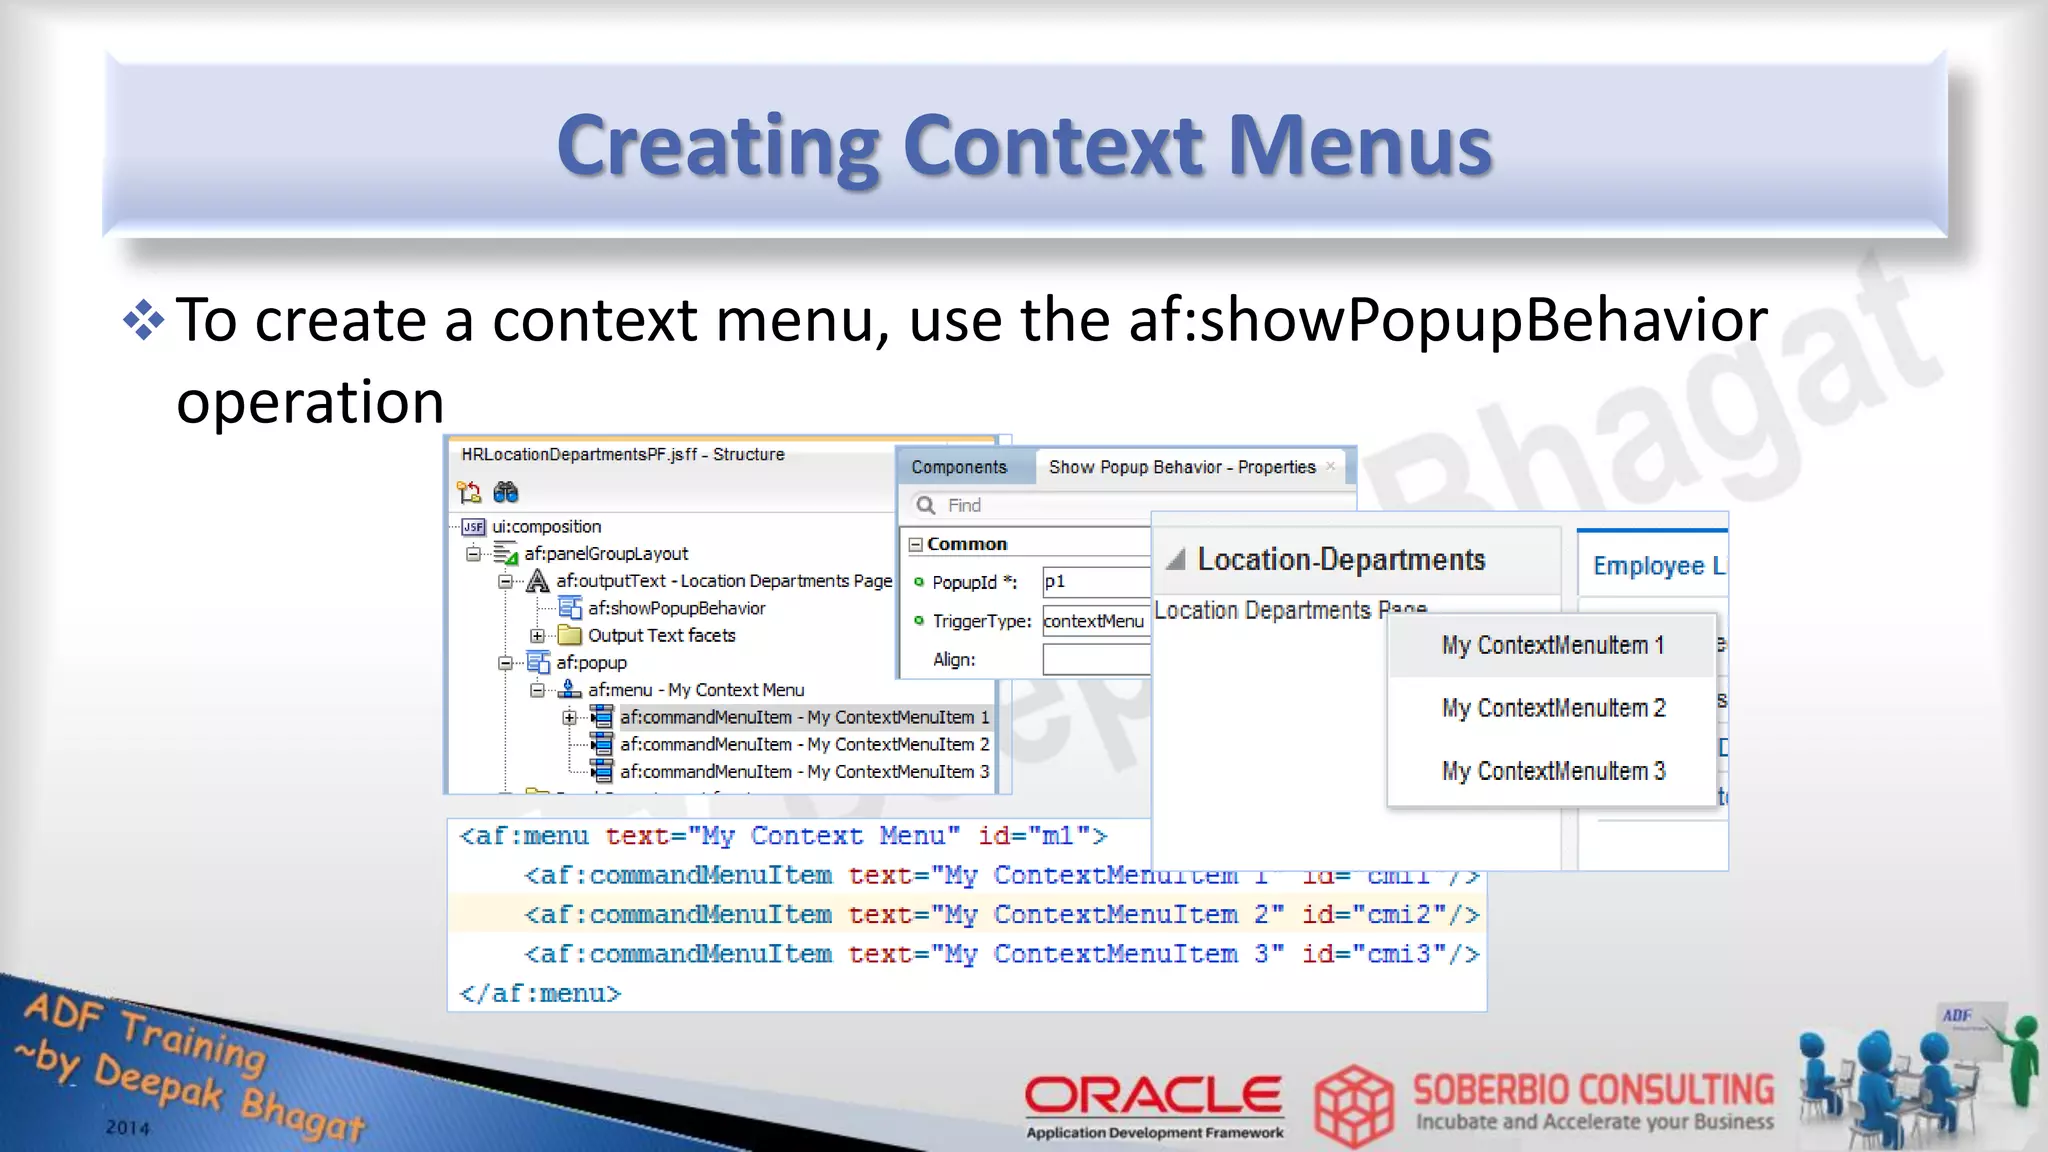The height and width of the screenshot is (1152, 2048).
Task: Click the PopupId input field
Action: pos(1095,582)
